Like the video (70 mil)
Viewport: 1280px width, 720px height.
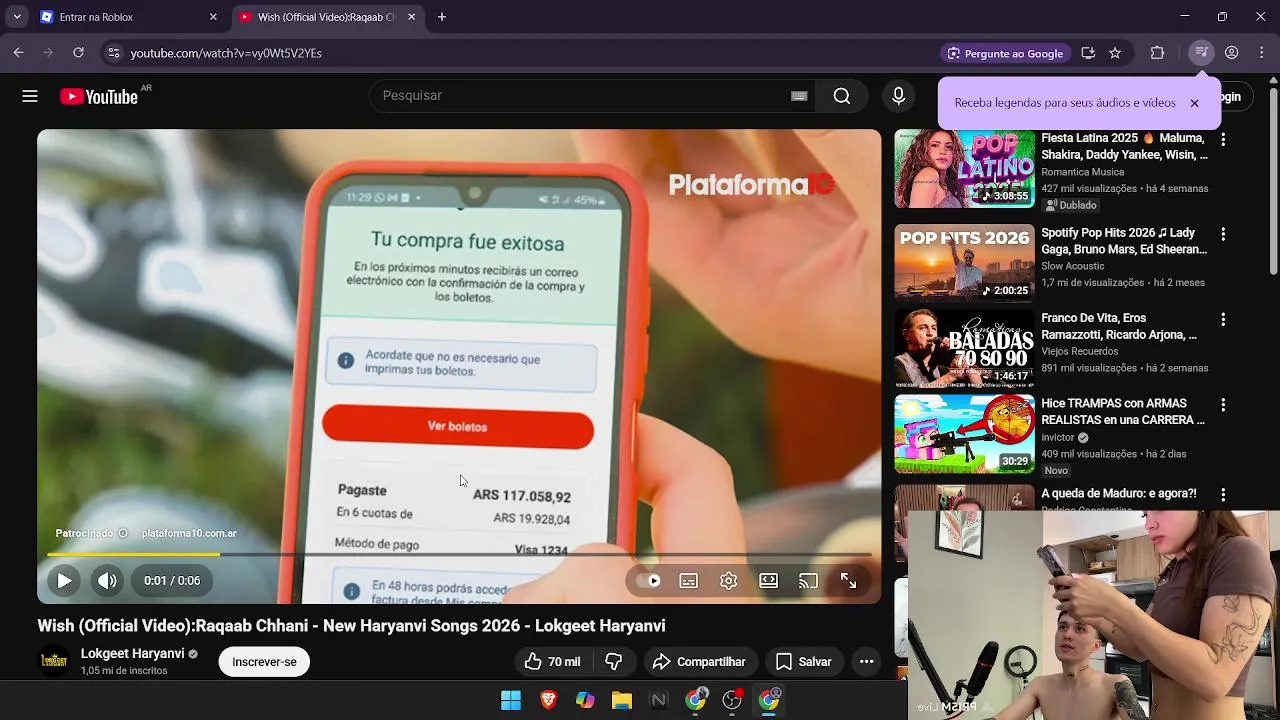pos(552,662)
